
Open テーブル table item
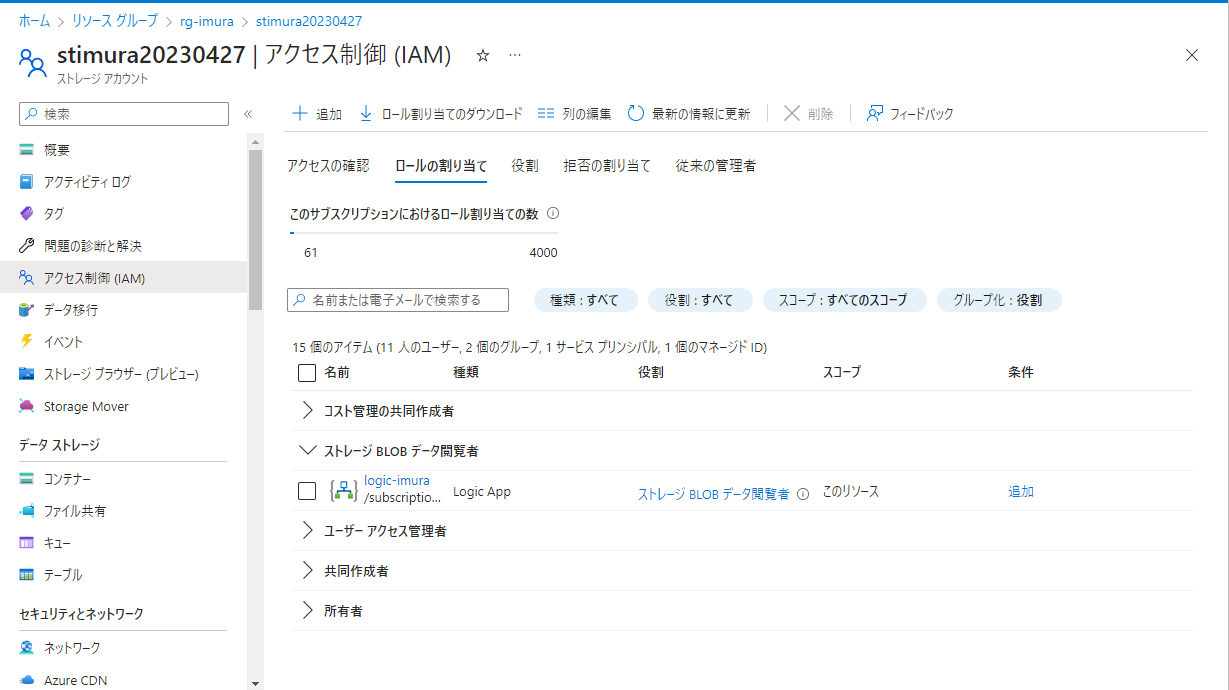click(x=63, y=575)
